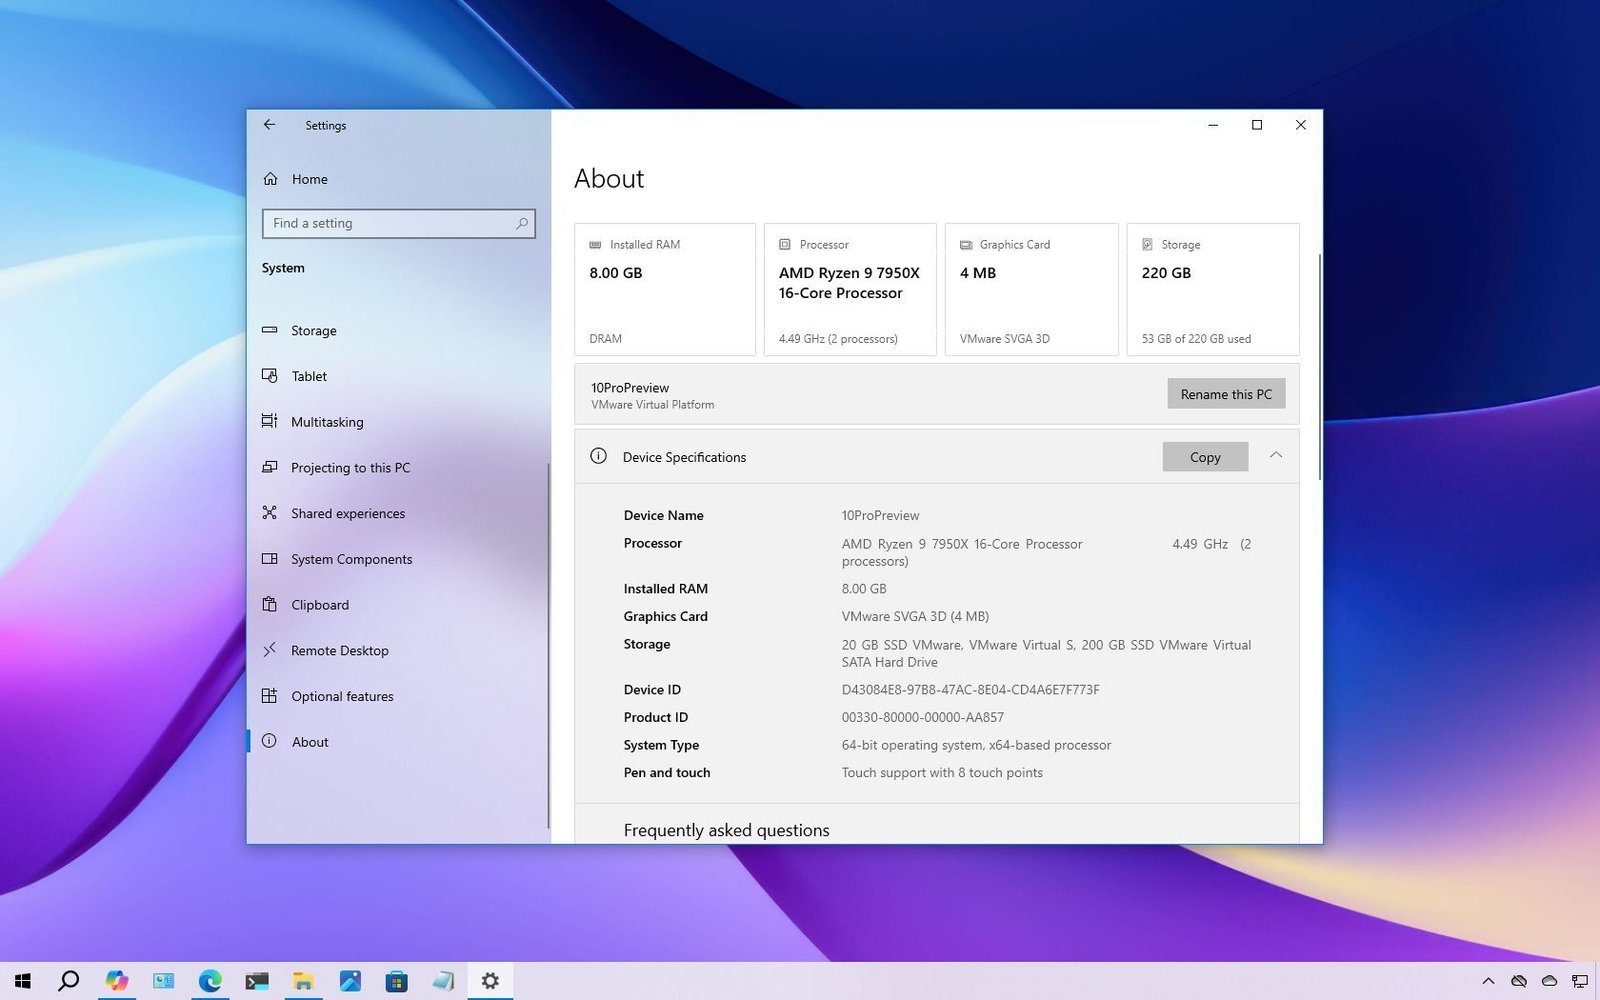This screenshot has width=1600, height=1000.
Task: Copy the device specifications
Action: [1204, 456]
